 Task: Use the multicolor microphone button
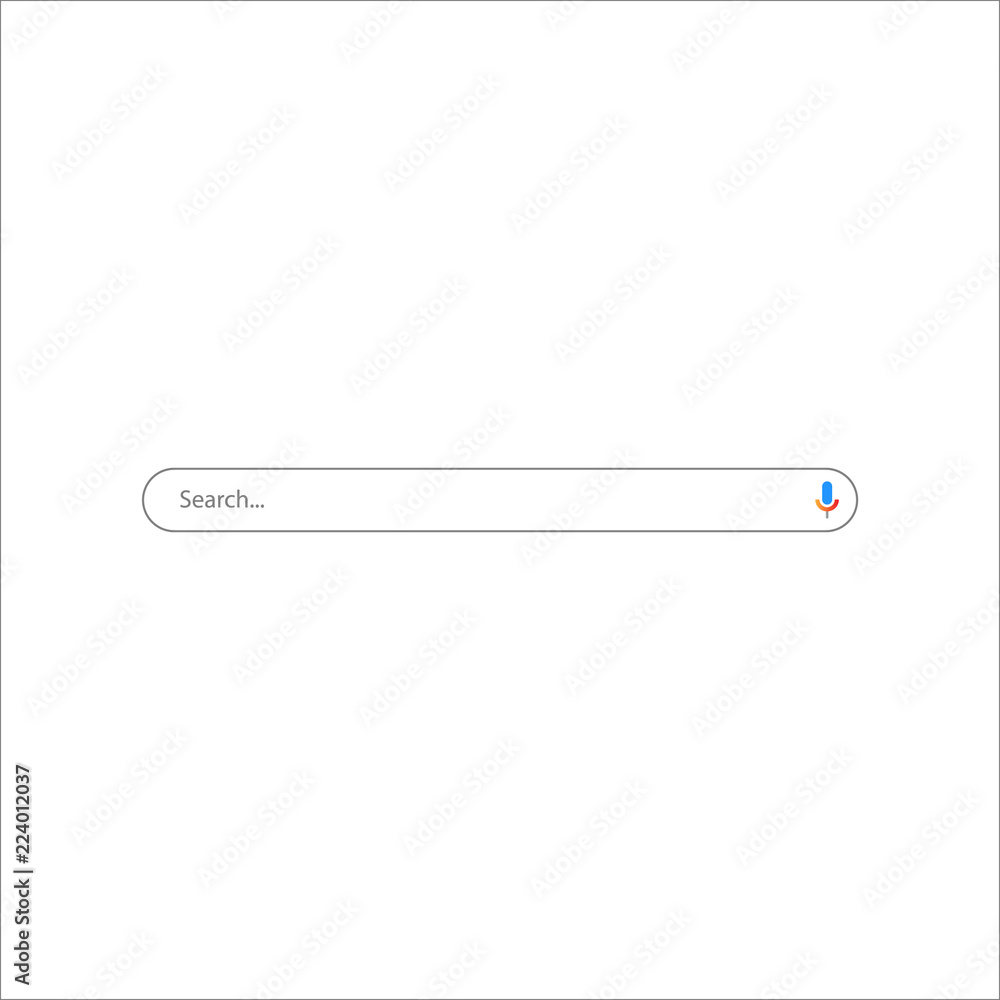[x=827, y=499]
